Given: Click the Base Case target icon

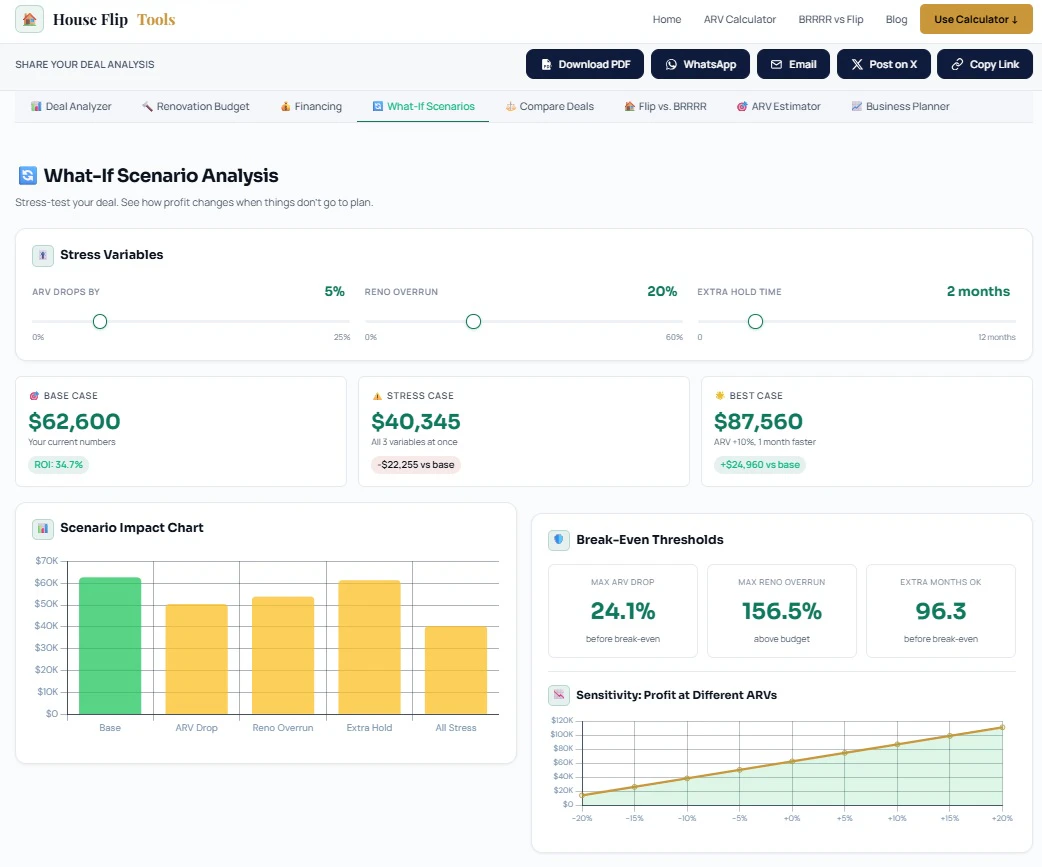Looking at the screenshot, I should [x=34, y=396].
